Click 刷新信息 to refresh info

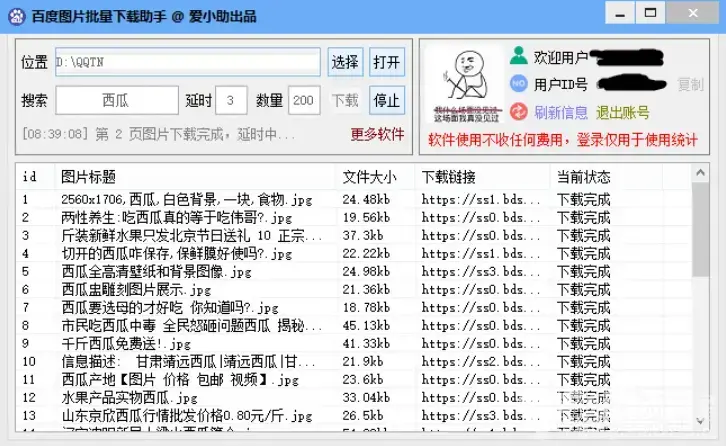click(561, 113)
